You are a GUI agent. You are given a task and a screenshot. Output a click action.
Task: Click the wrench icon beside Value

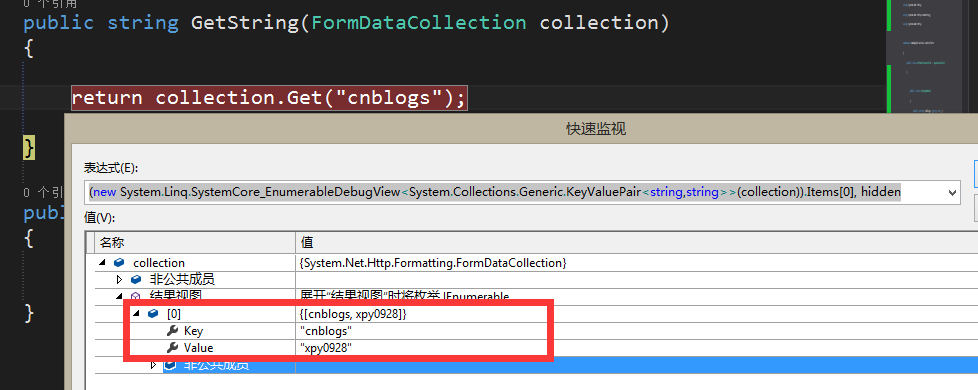[x=173, y=348]
